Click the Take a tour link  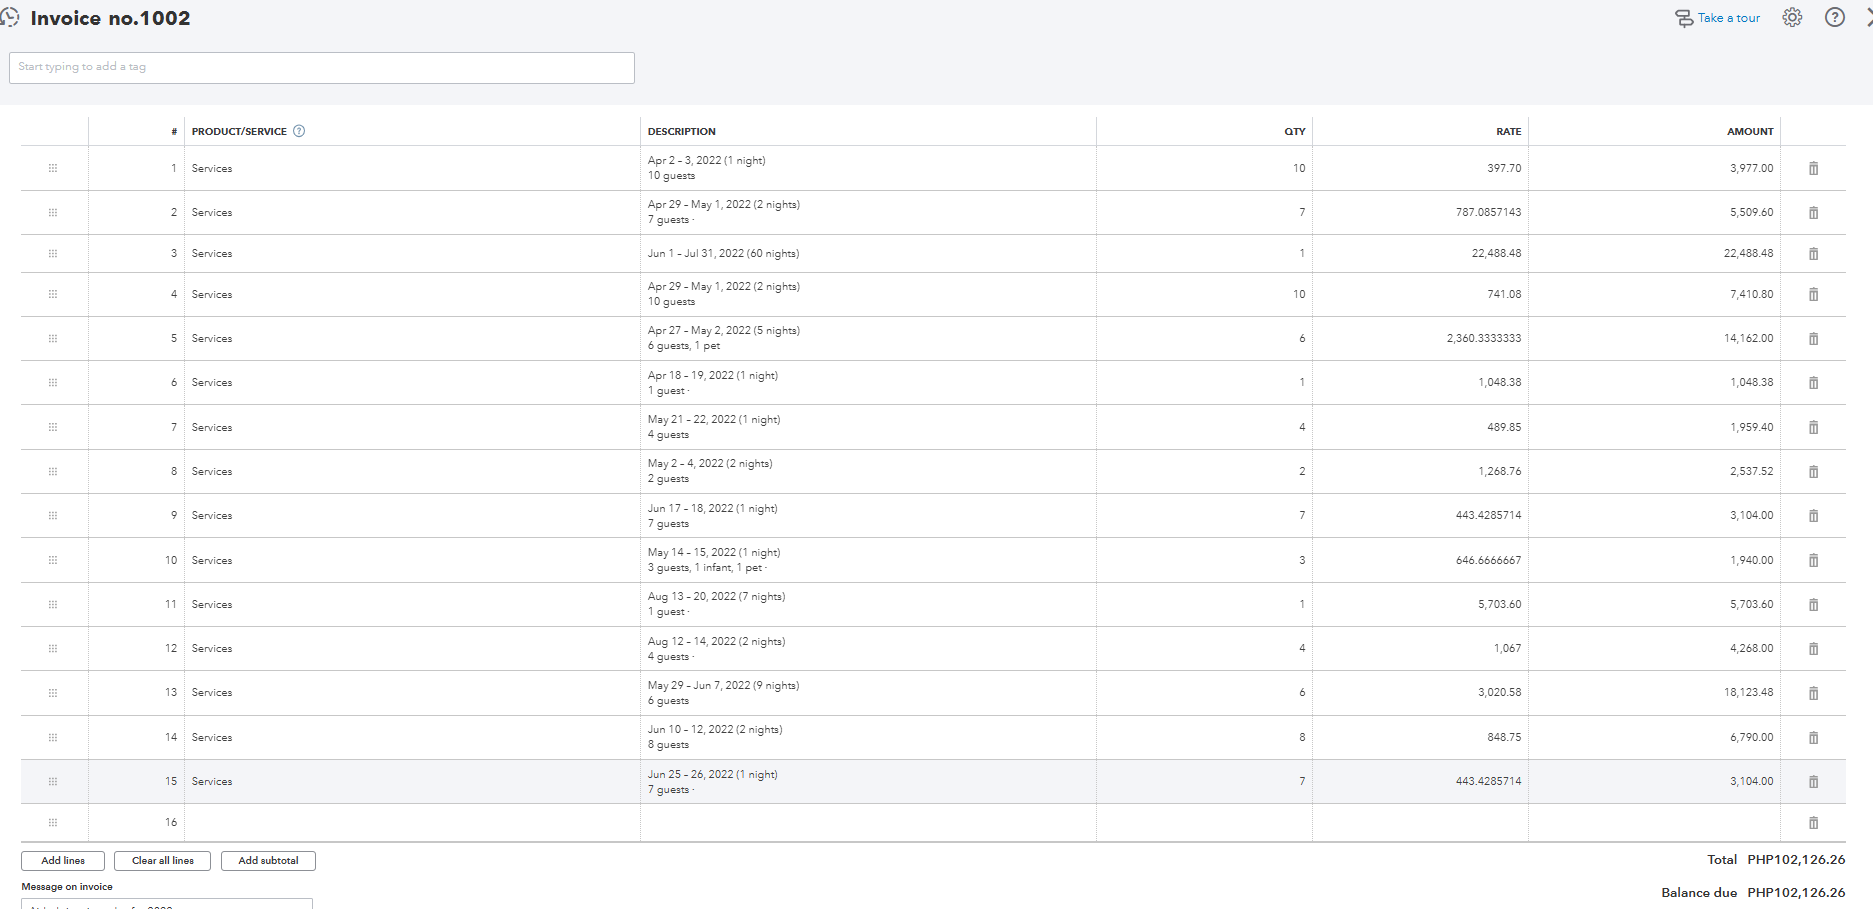click(x=1718, y=18)
